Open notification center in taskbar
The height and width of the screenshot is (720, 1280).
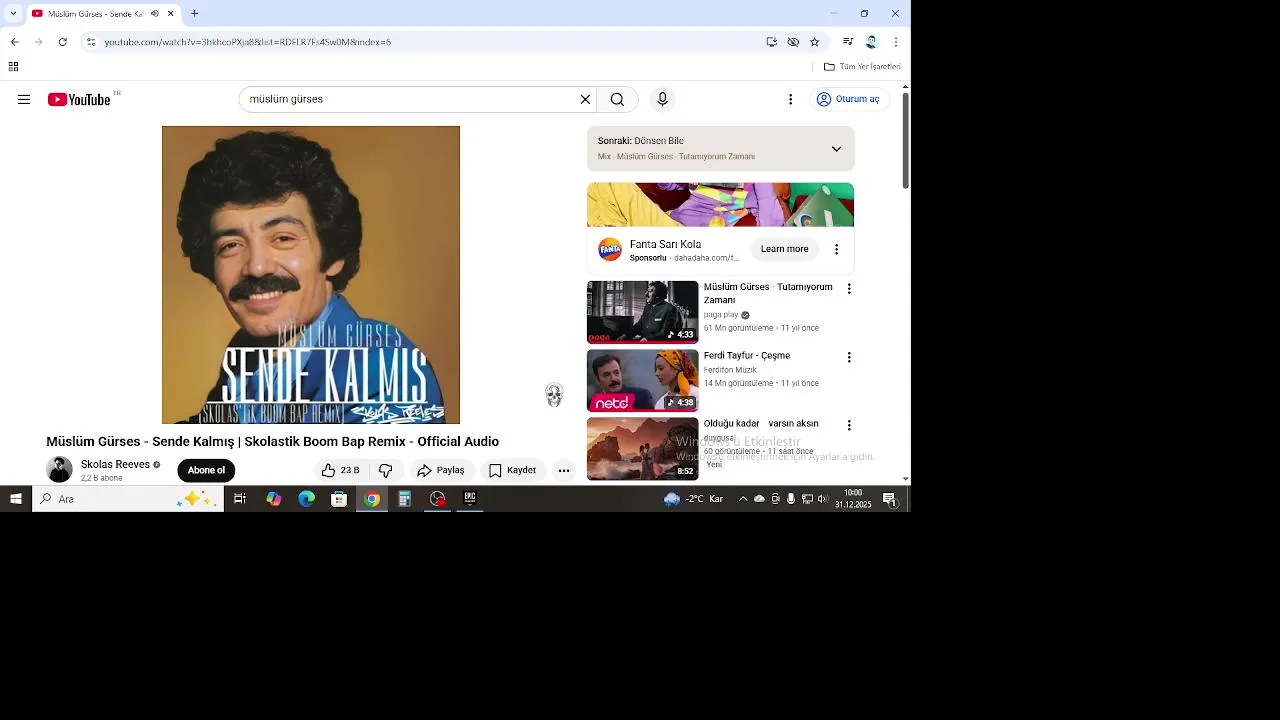click(x=889, y=499)
